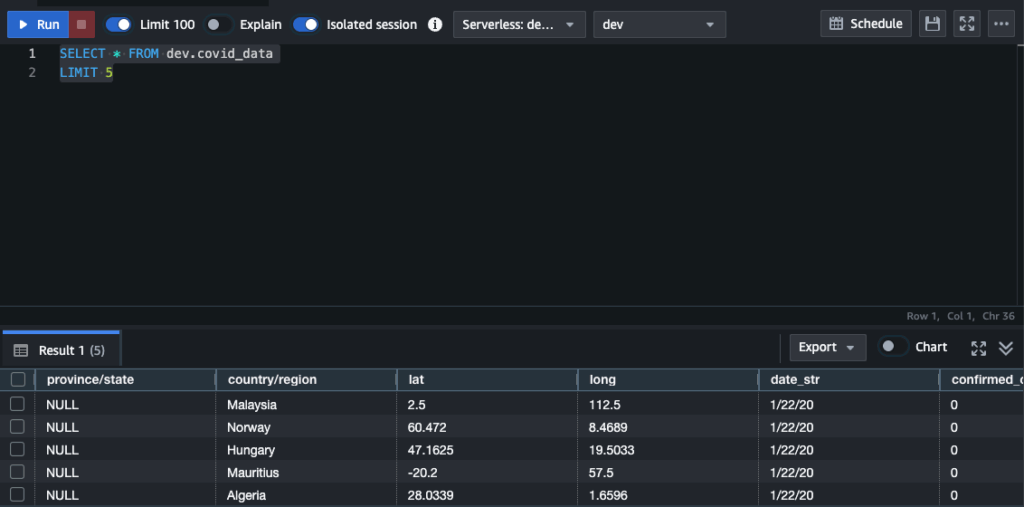Enable the Explain toggle
Viewport: 1024px width, 507px height.
[x=218, y=24]
